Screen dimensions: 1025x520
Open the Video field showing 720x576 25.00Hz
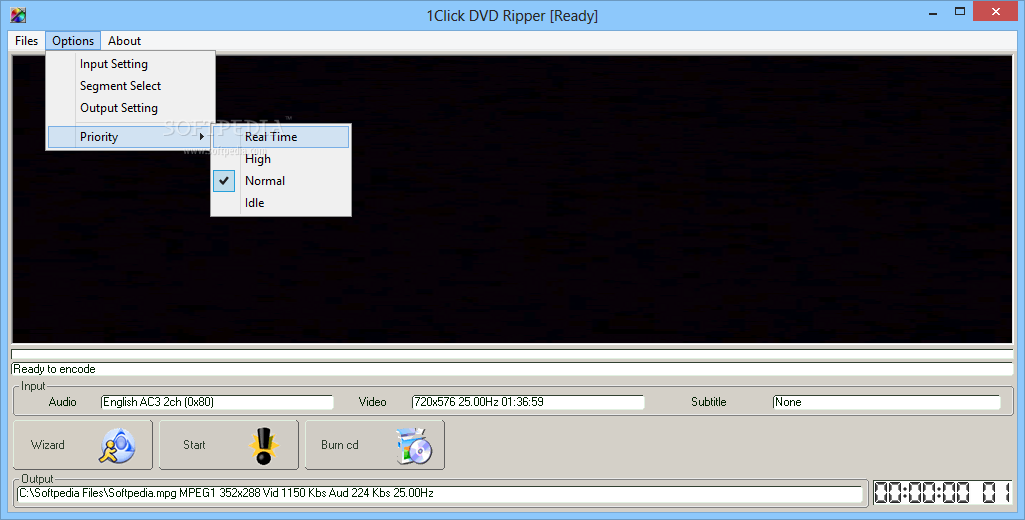[528, 402]
